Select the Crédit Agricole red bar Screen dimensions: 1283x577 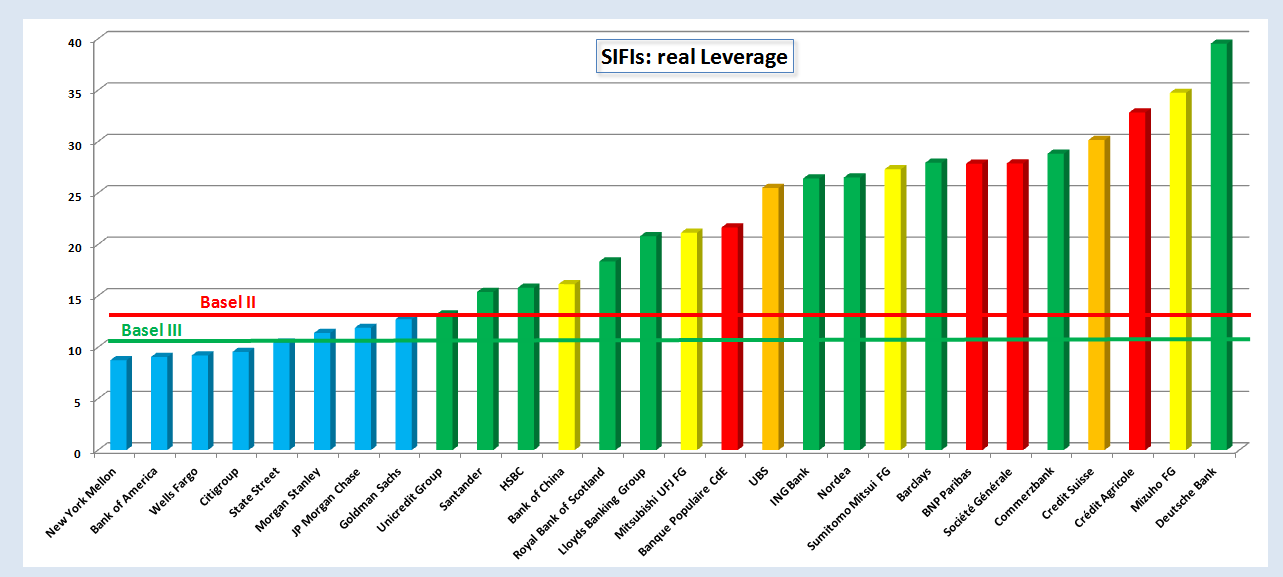pyautogui.click(x=1140, y=280)
